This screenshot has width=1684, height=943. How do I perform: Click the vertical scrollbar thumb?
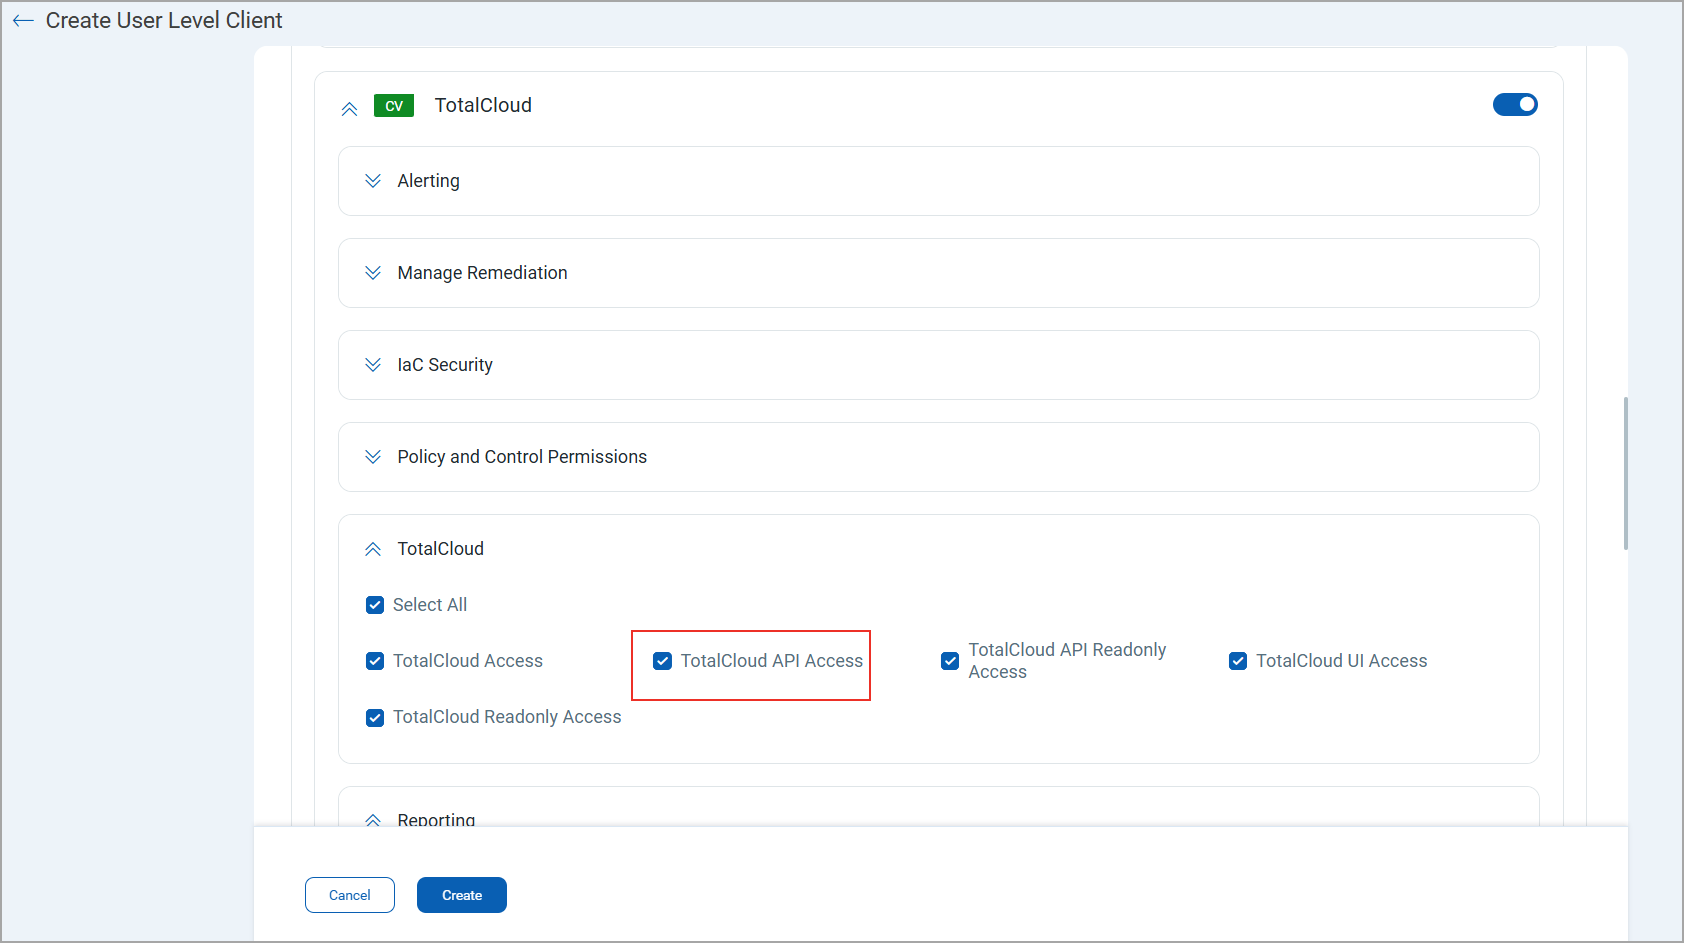[1625, 473]
